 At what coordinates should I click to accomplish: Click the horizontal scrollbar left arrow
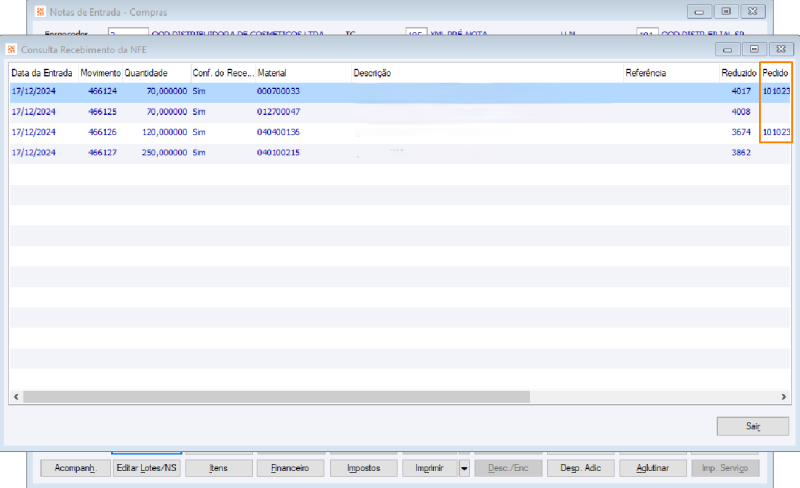coord(16,397)
